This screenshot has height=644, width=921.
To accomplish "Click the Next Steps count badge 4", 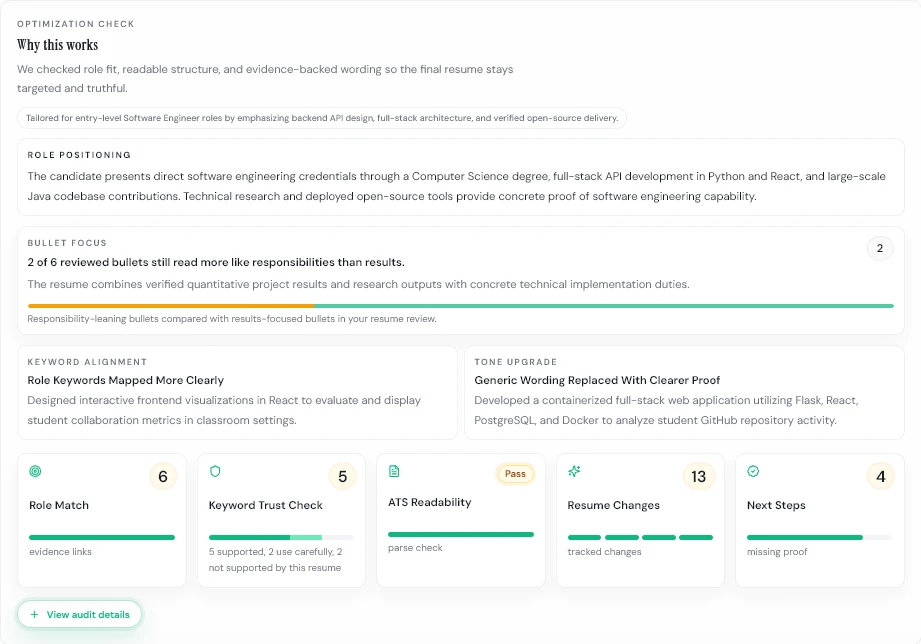I will click(880, 477).
